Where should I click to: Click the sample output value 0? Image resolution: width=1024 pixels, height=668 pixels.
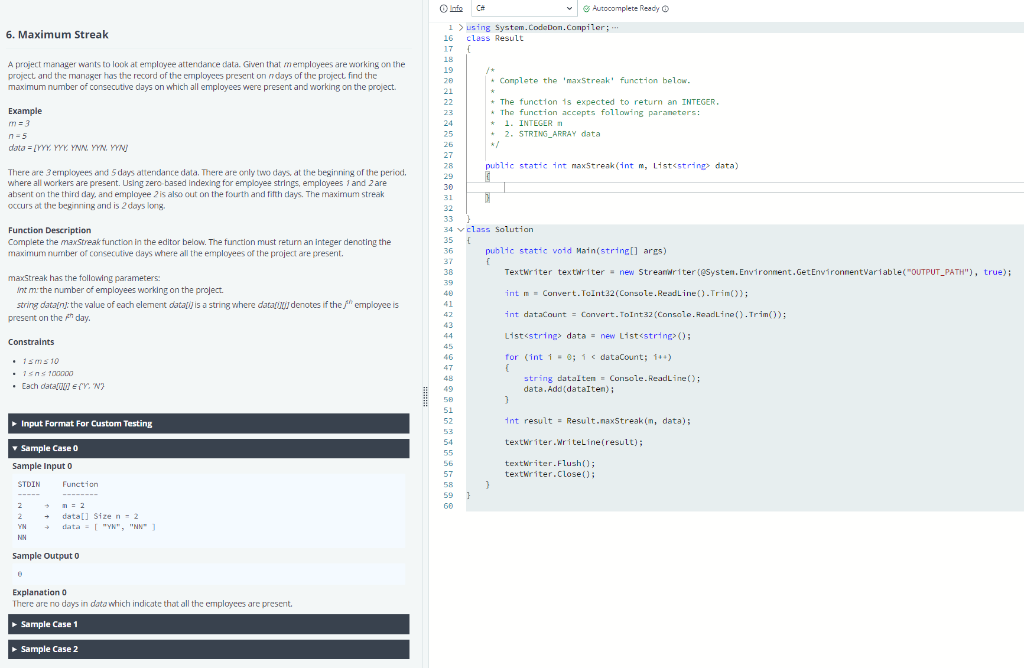click(x=20, y=575)
